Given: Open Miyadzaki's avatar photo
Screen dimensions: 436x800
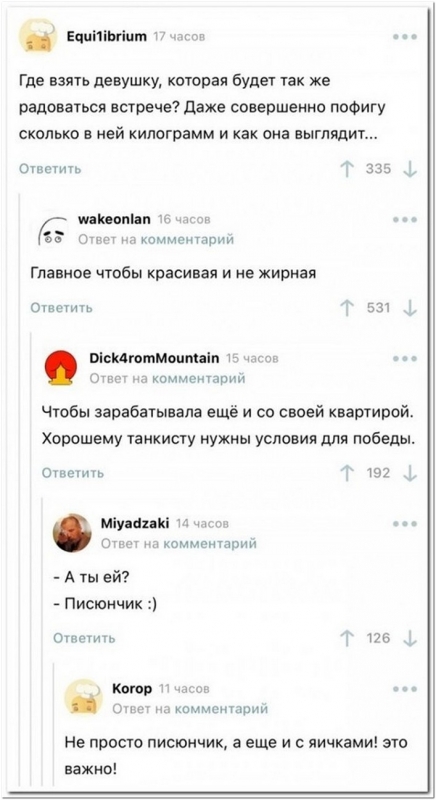Looking at the screenshot, I should [x=73, y=533].
